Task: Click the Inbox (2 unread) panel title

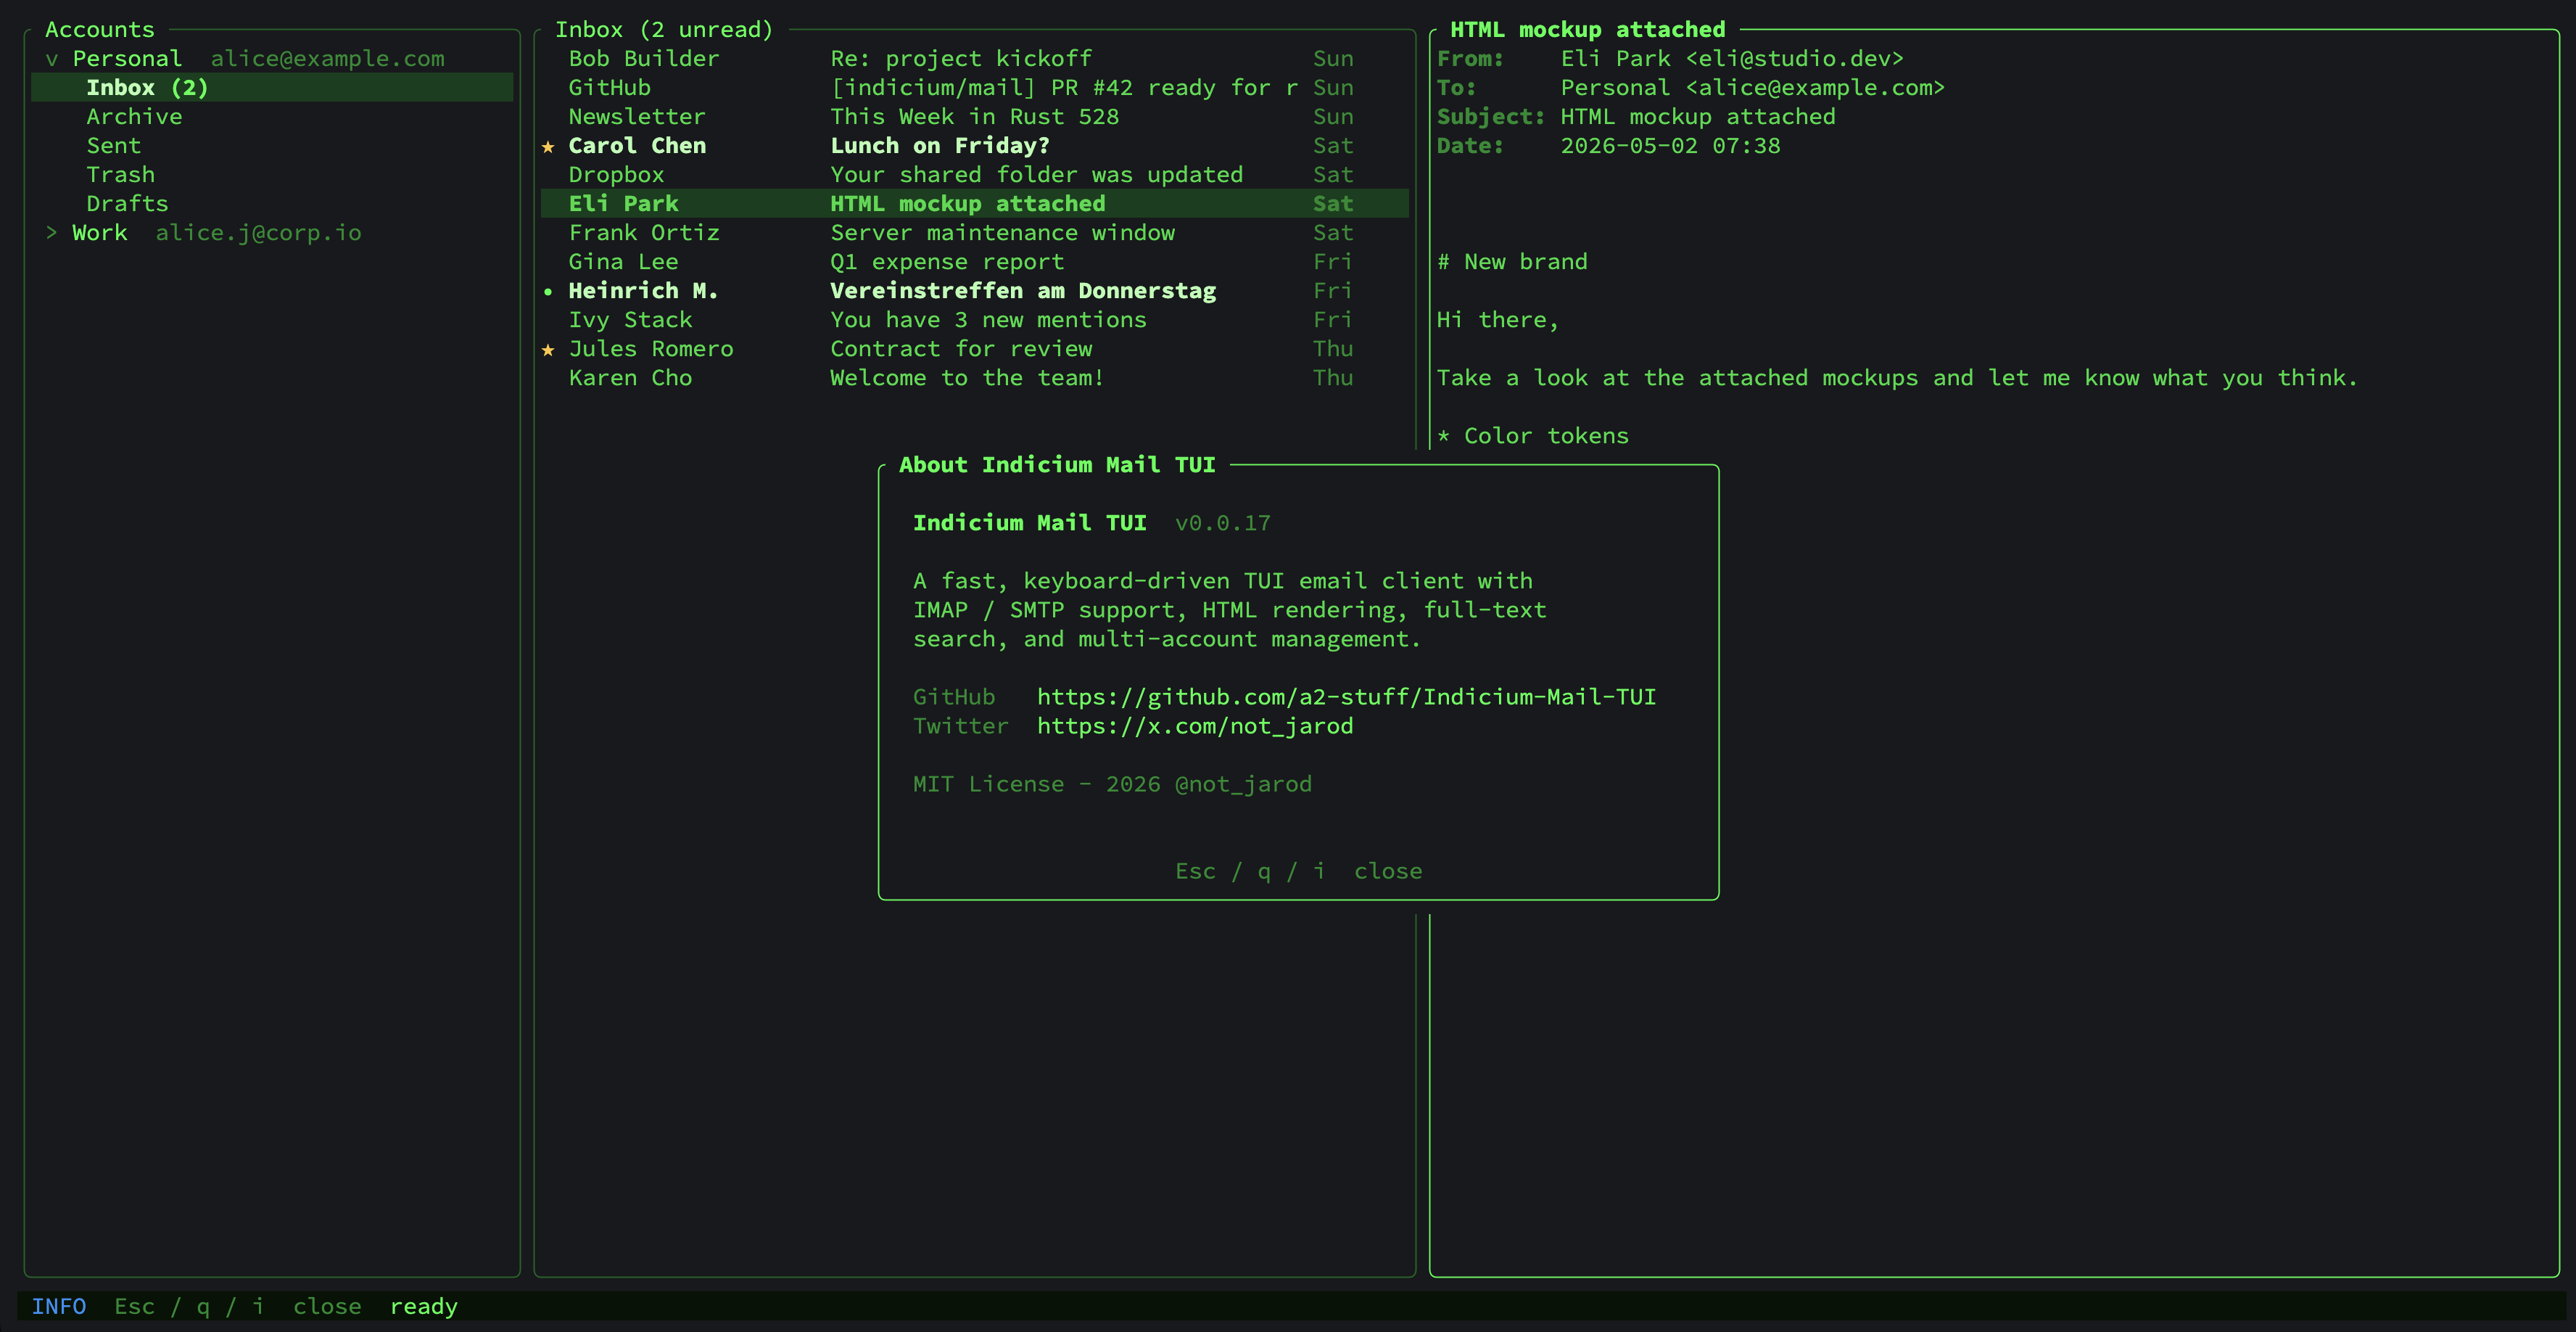Action: [664, 30]
